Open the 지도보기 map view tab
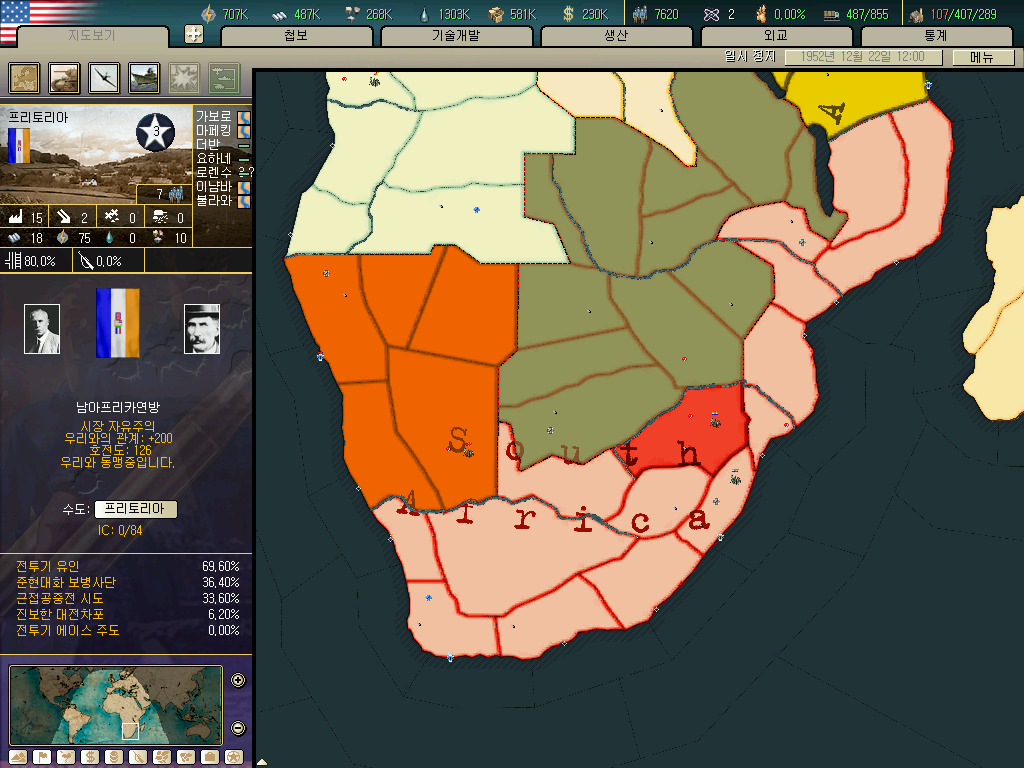 [x=92, y=35]
